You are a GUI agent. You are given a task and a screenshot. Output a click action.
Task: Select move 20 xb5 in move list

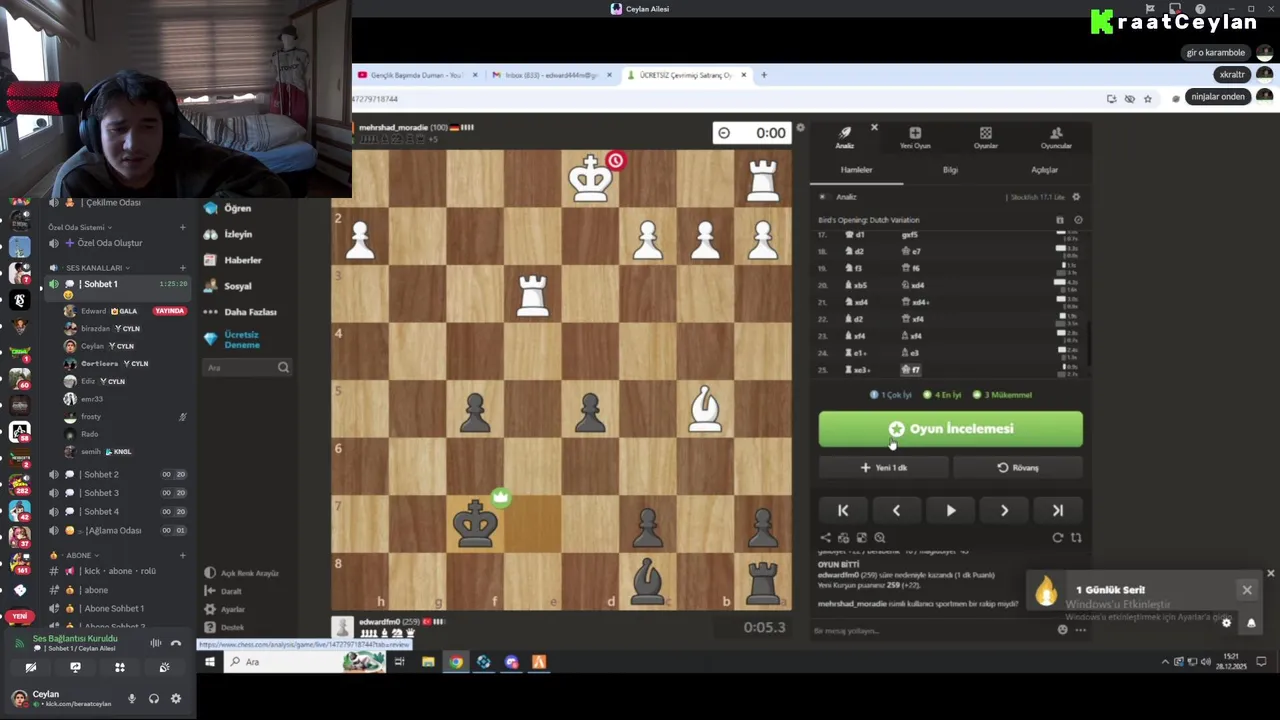click(x=855, y=285)
